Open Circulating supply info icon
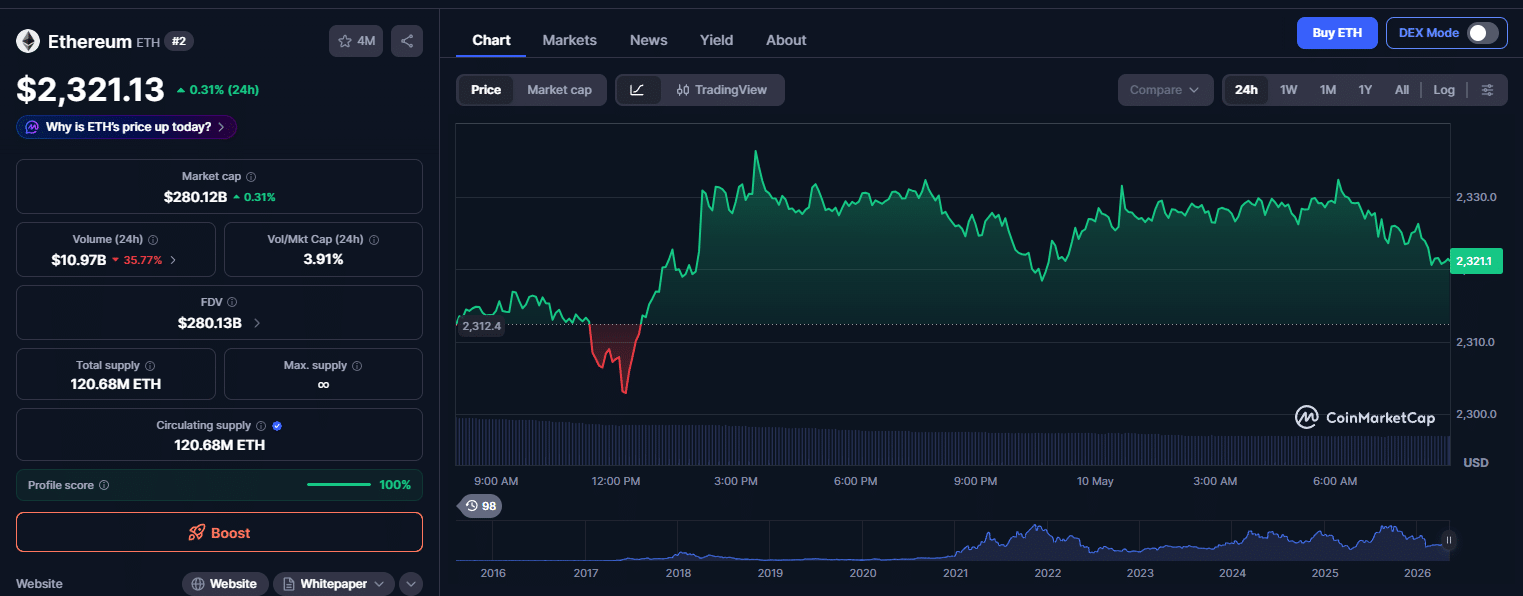The height and width of the screenshot is (596, 1523). point(261,426)
